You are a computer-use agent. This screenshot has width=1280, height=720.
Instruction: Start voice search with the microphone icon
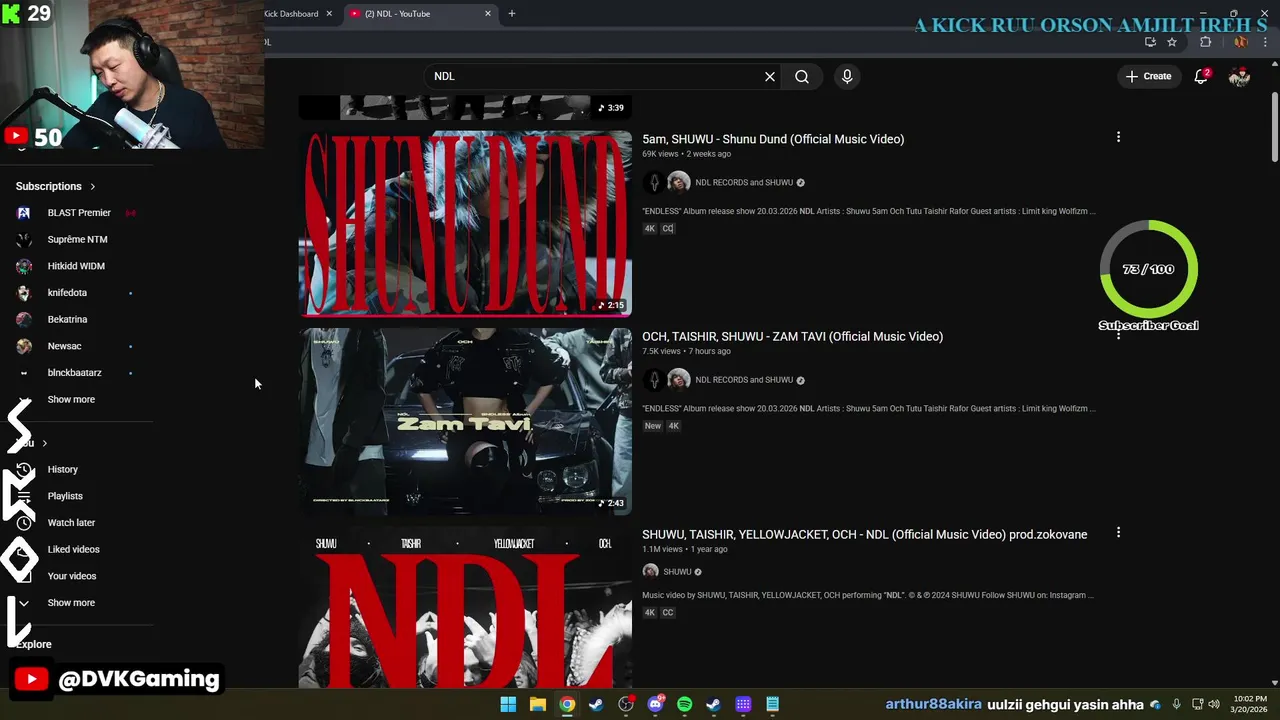point(847,76)
